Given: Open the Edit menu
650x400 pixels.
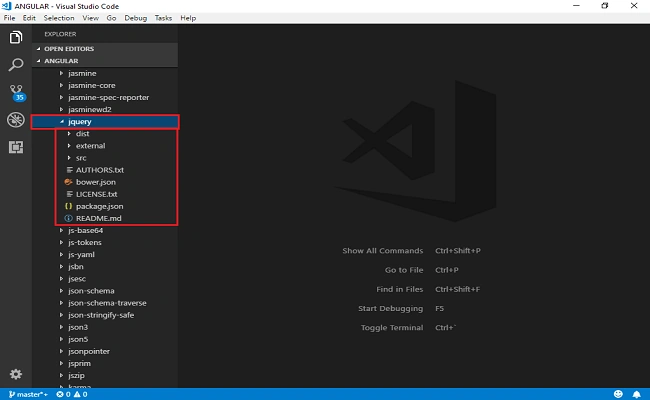Looking at the screenshot, I should [29, 18].
